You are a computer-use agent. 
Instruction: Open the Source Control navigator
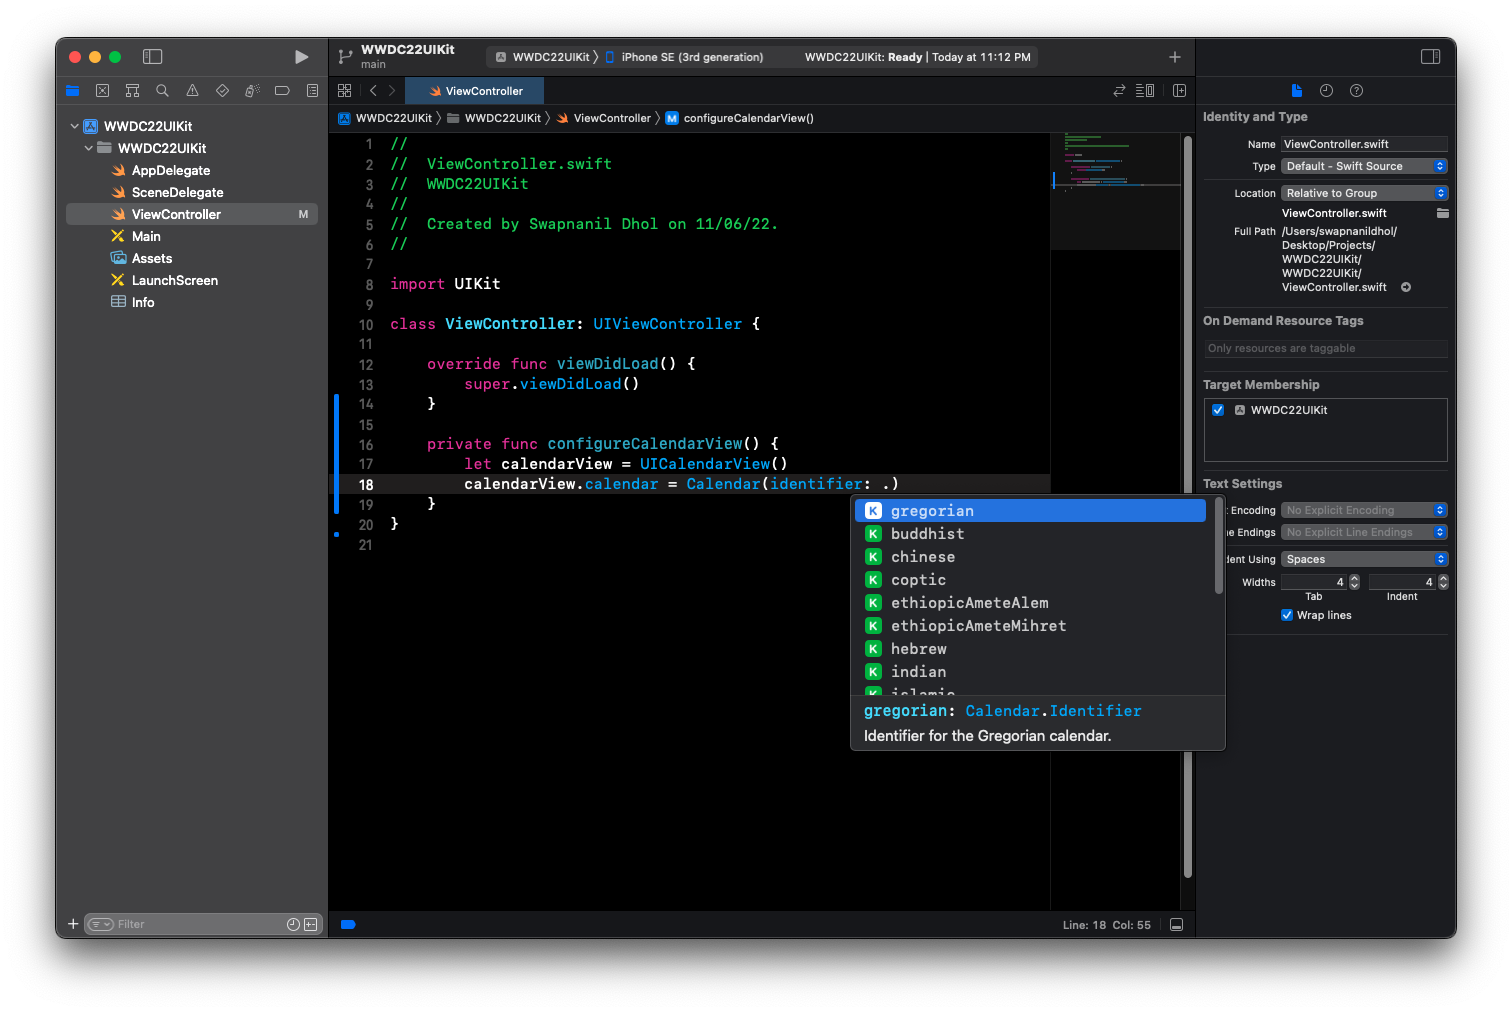[102, 91]
